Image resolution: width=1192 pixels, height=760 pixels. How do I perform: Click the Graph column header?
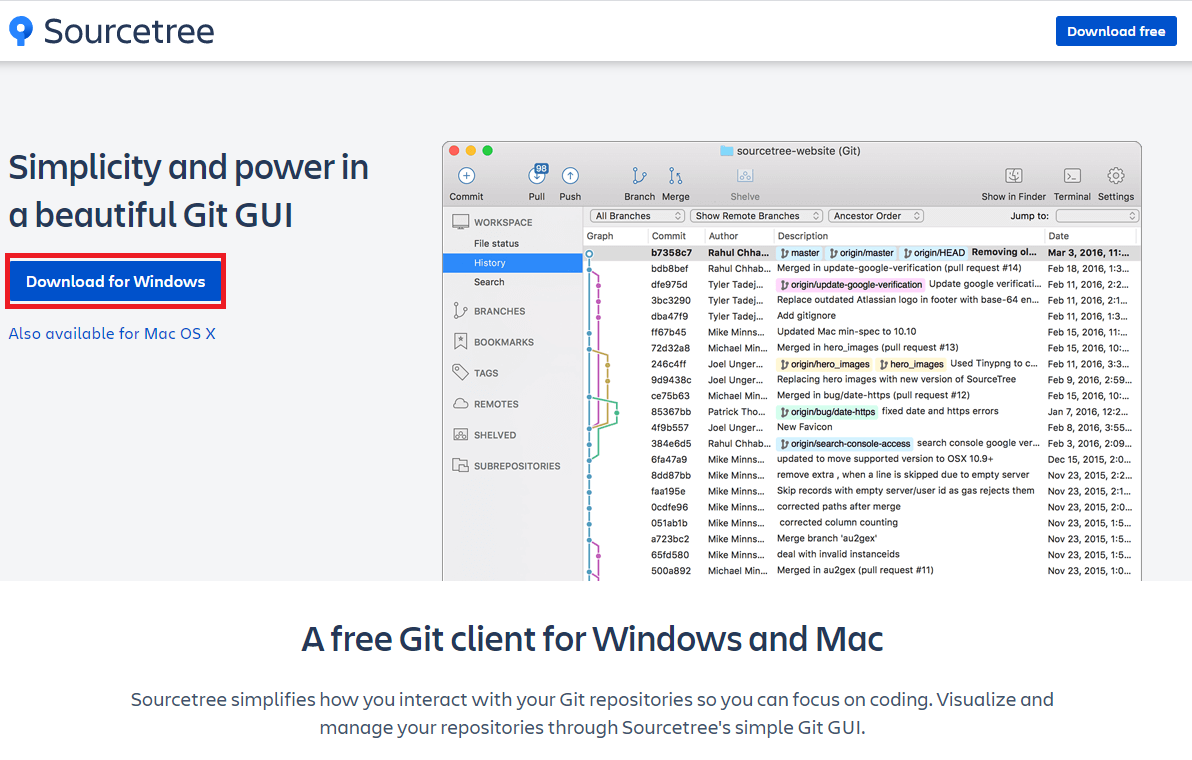(x=600, y=236)
